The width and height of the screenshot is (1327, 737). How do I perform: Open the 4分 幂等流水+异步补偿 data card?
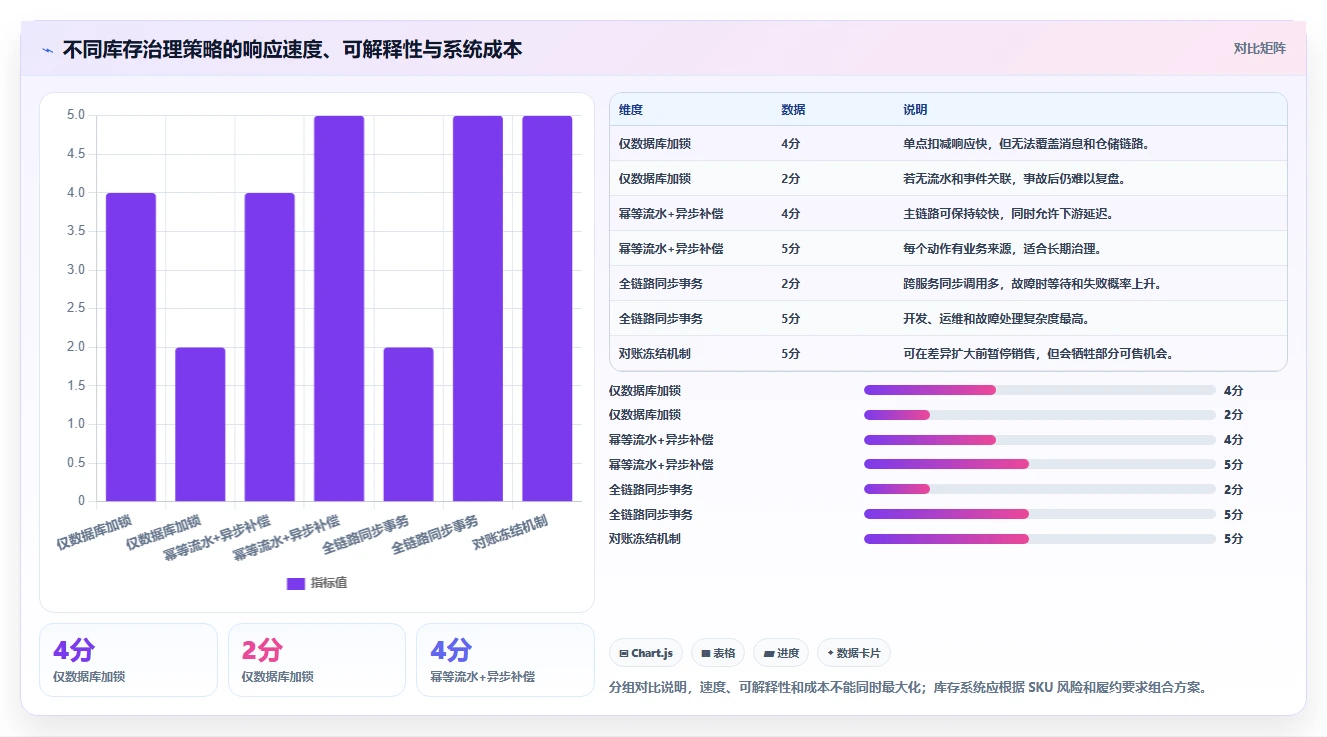[505, 660]
